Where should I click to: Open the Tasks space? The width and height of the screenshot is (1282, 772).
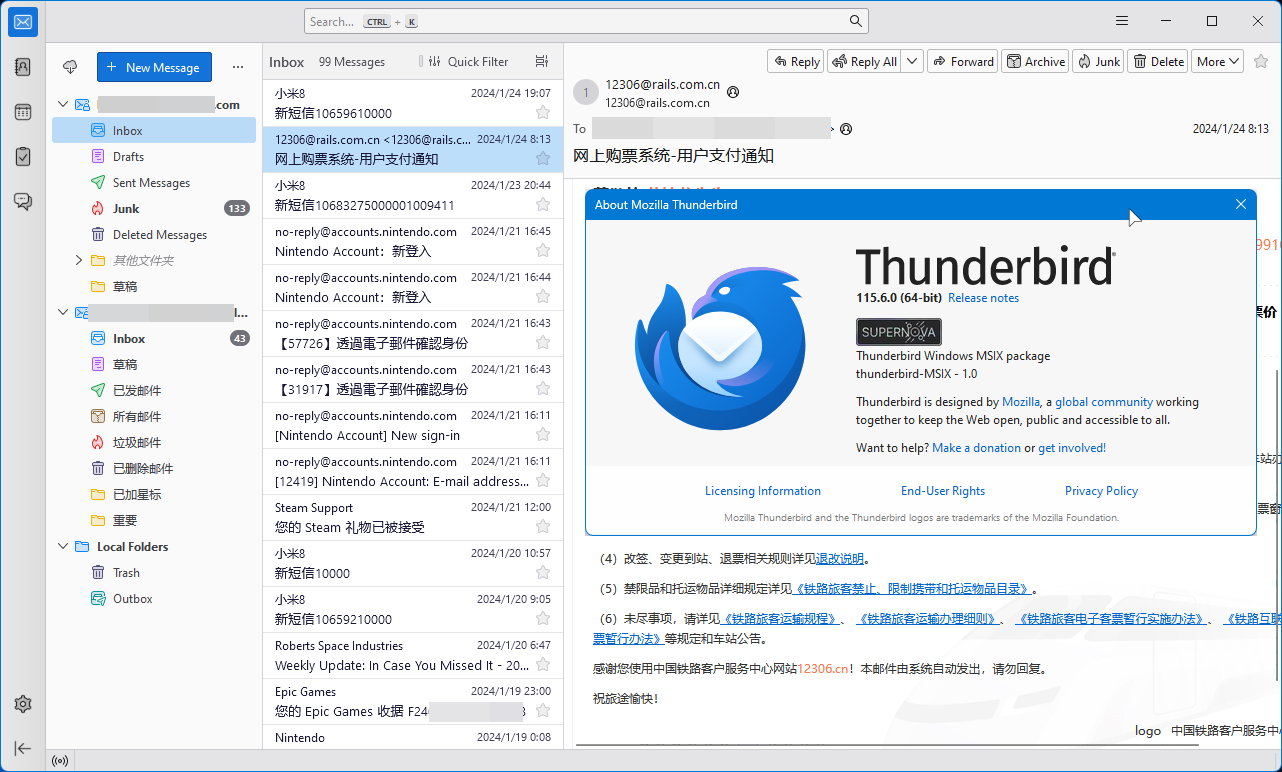tap(23, 157)
